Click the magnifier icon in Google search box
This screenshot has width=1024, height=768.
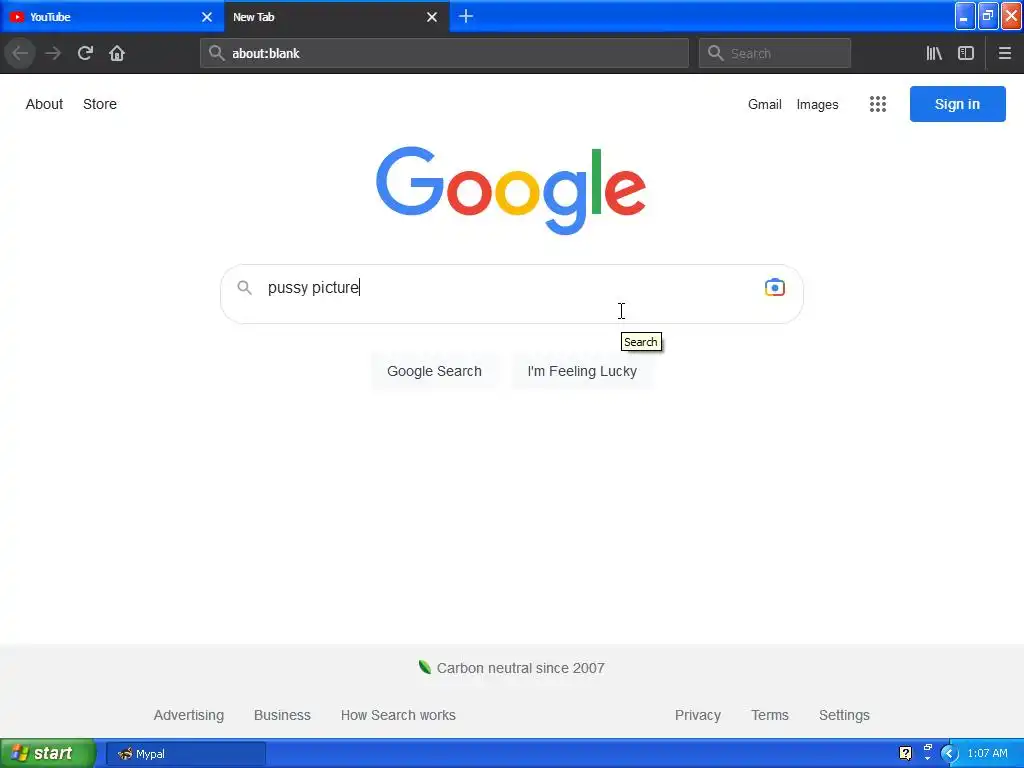tap(244, 287)
